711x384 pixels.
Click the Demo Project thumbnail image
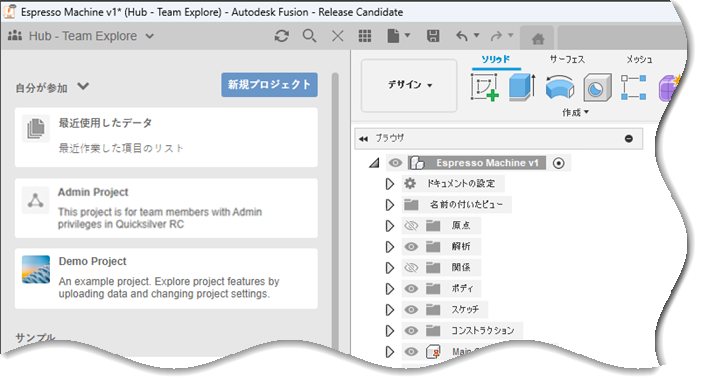(36, 269)
